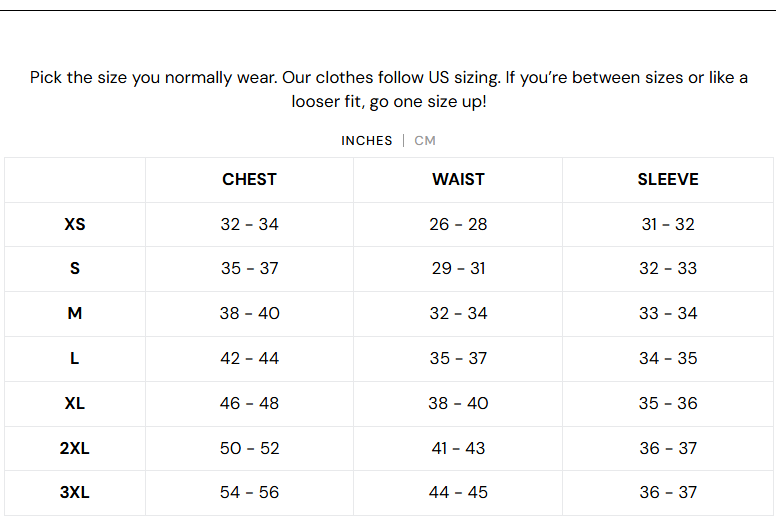Click the sizing instructions paragraph text
The image size is (776, 526).
(388, 89)
